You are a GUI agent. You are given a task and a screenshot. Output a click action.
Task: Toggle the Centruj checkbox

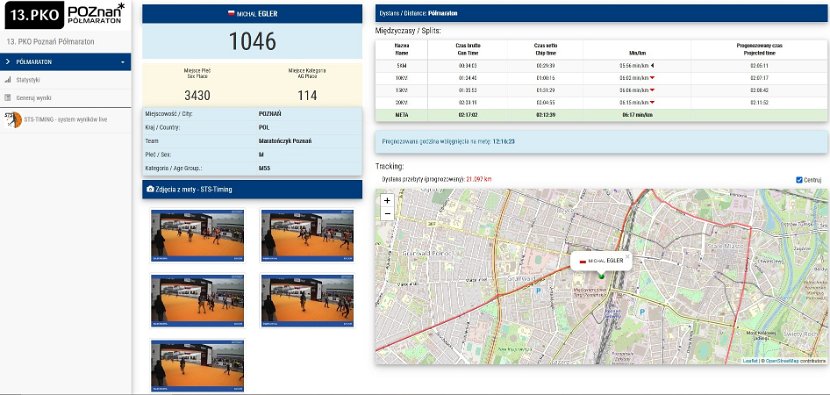point(799,180)
